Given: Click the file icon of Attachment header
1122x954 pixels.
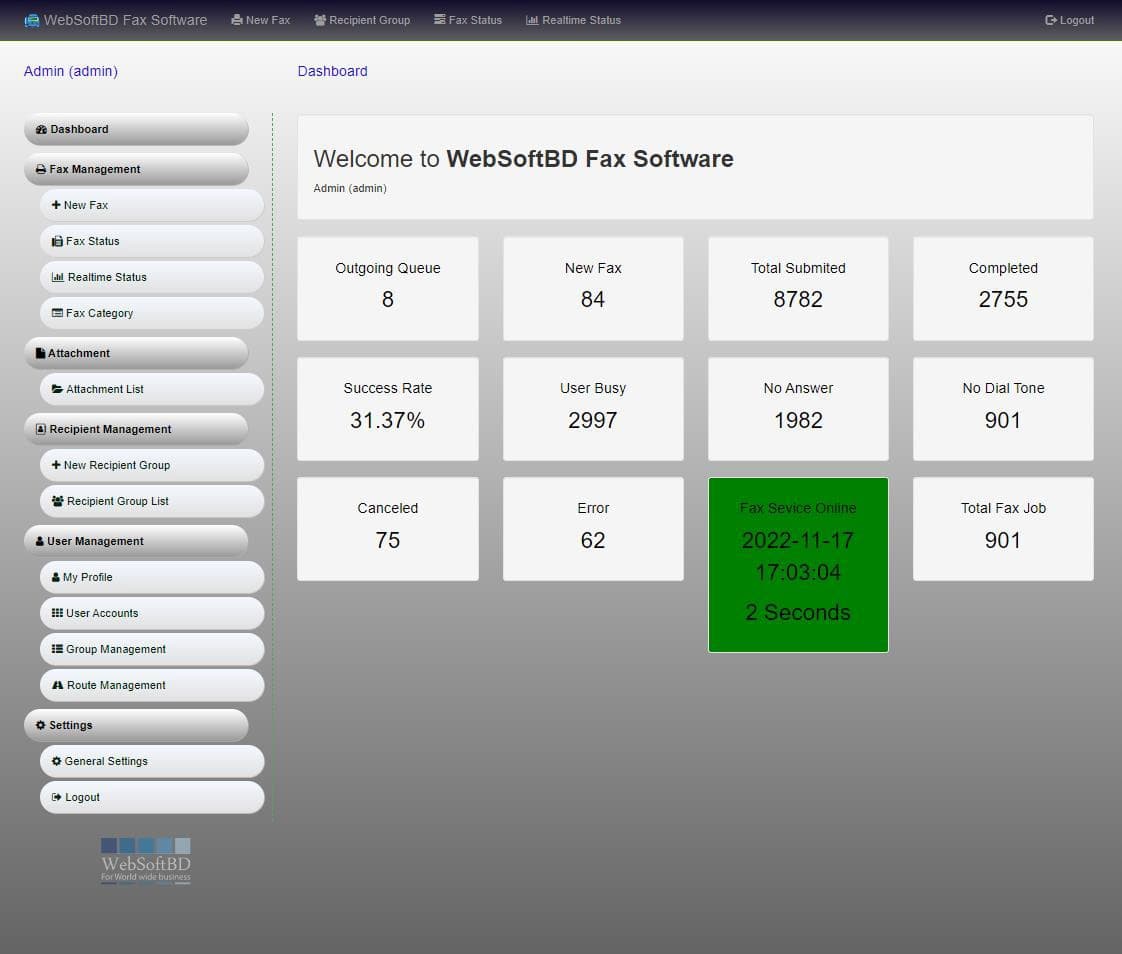Looking at the screenshot, I should [40, 353].
